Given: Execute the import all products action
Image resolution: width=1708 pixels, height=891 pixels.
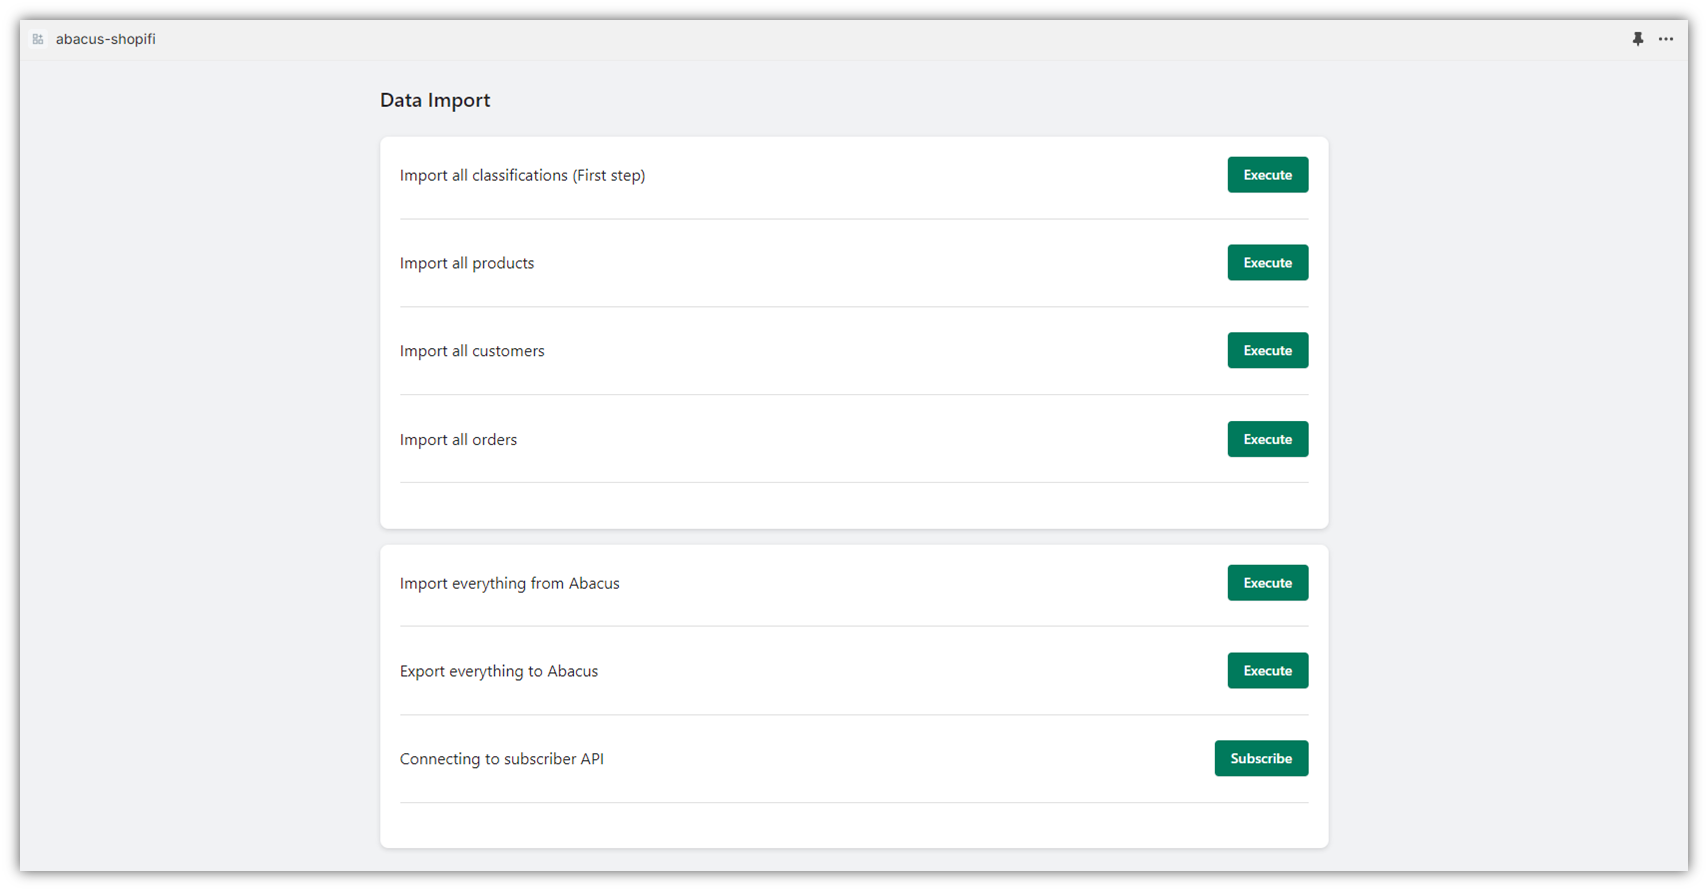Looking at the screenshot, I should 1267,263.
